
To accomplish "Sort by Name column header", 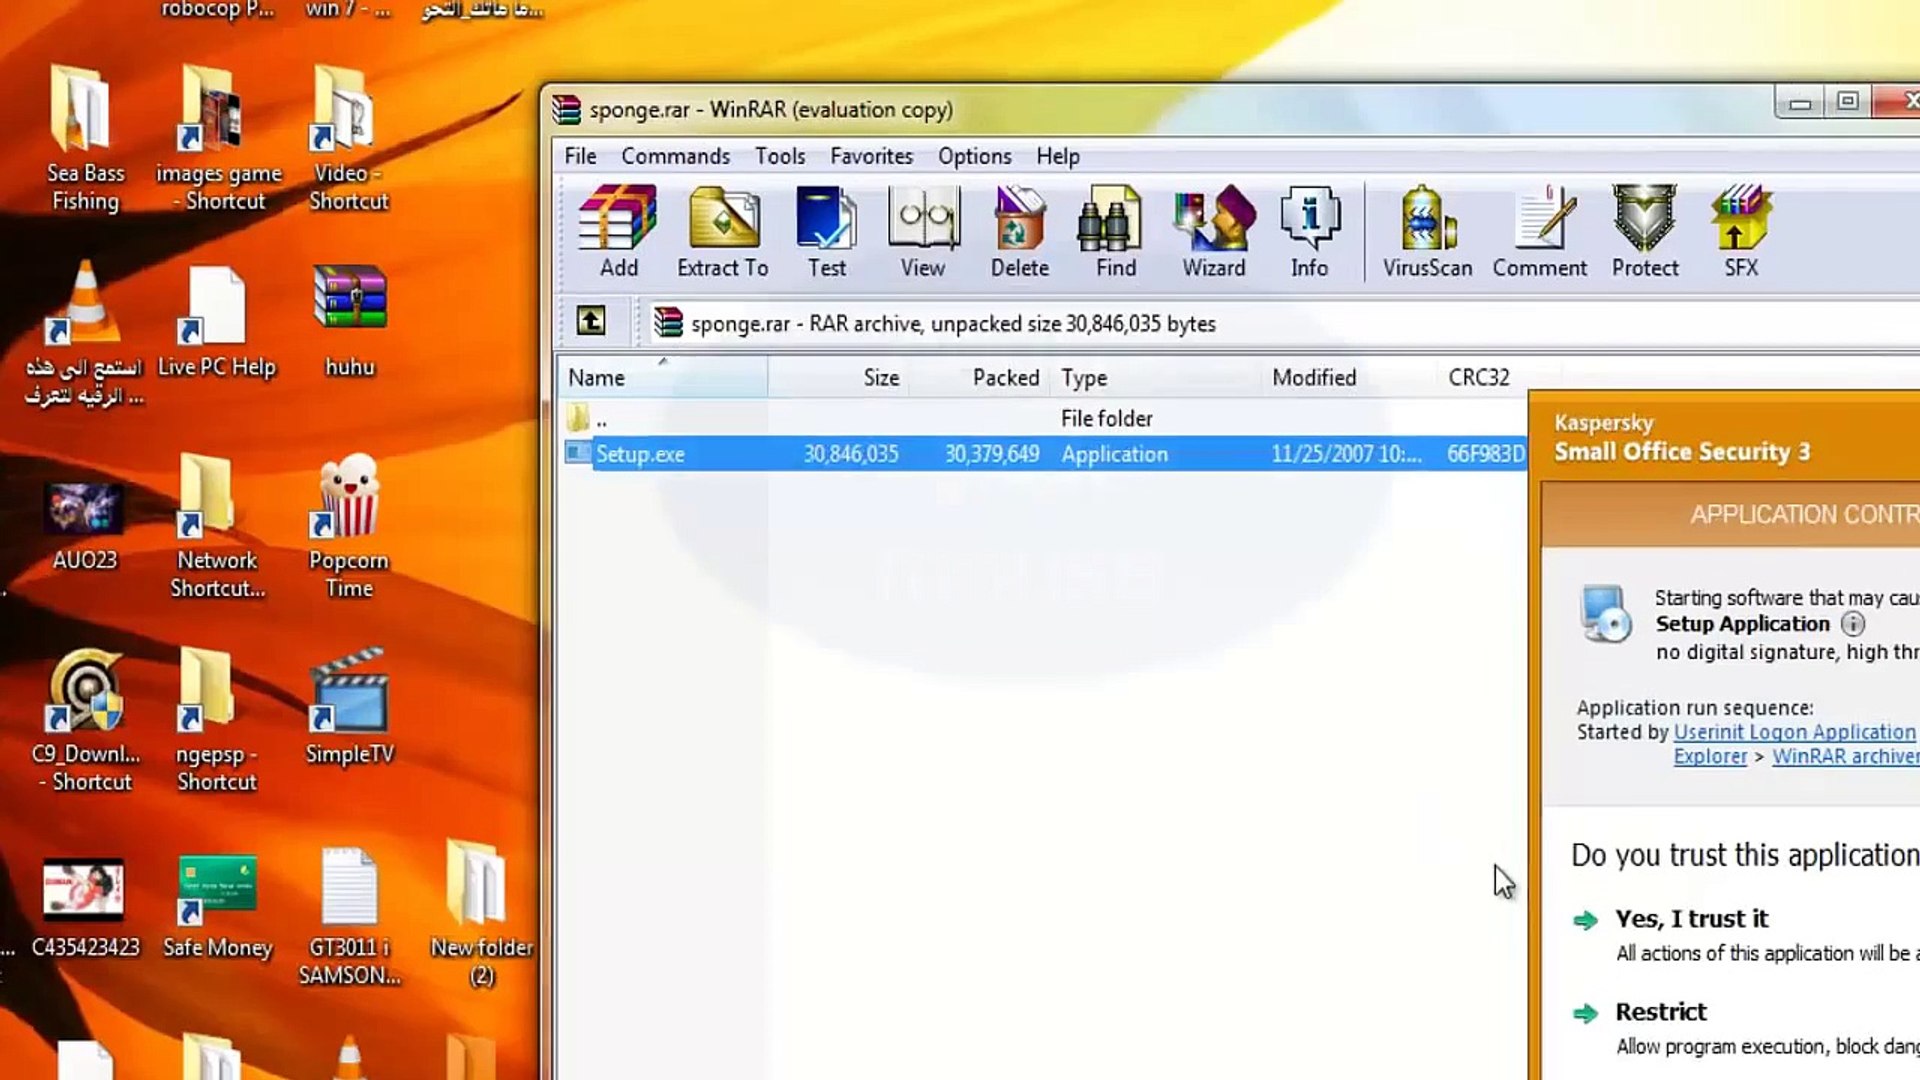I will click(x=662, y=378).
